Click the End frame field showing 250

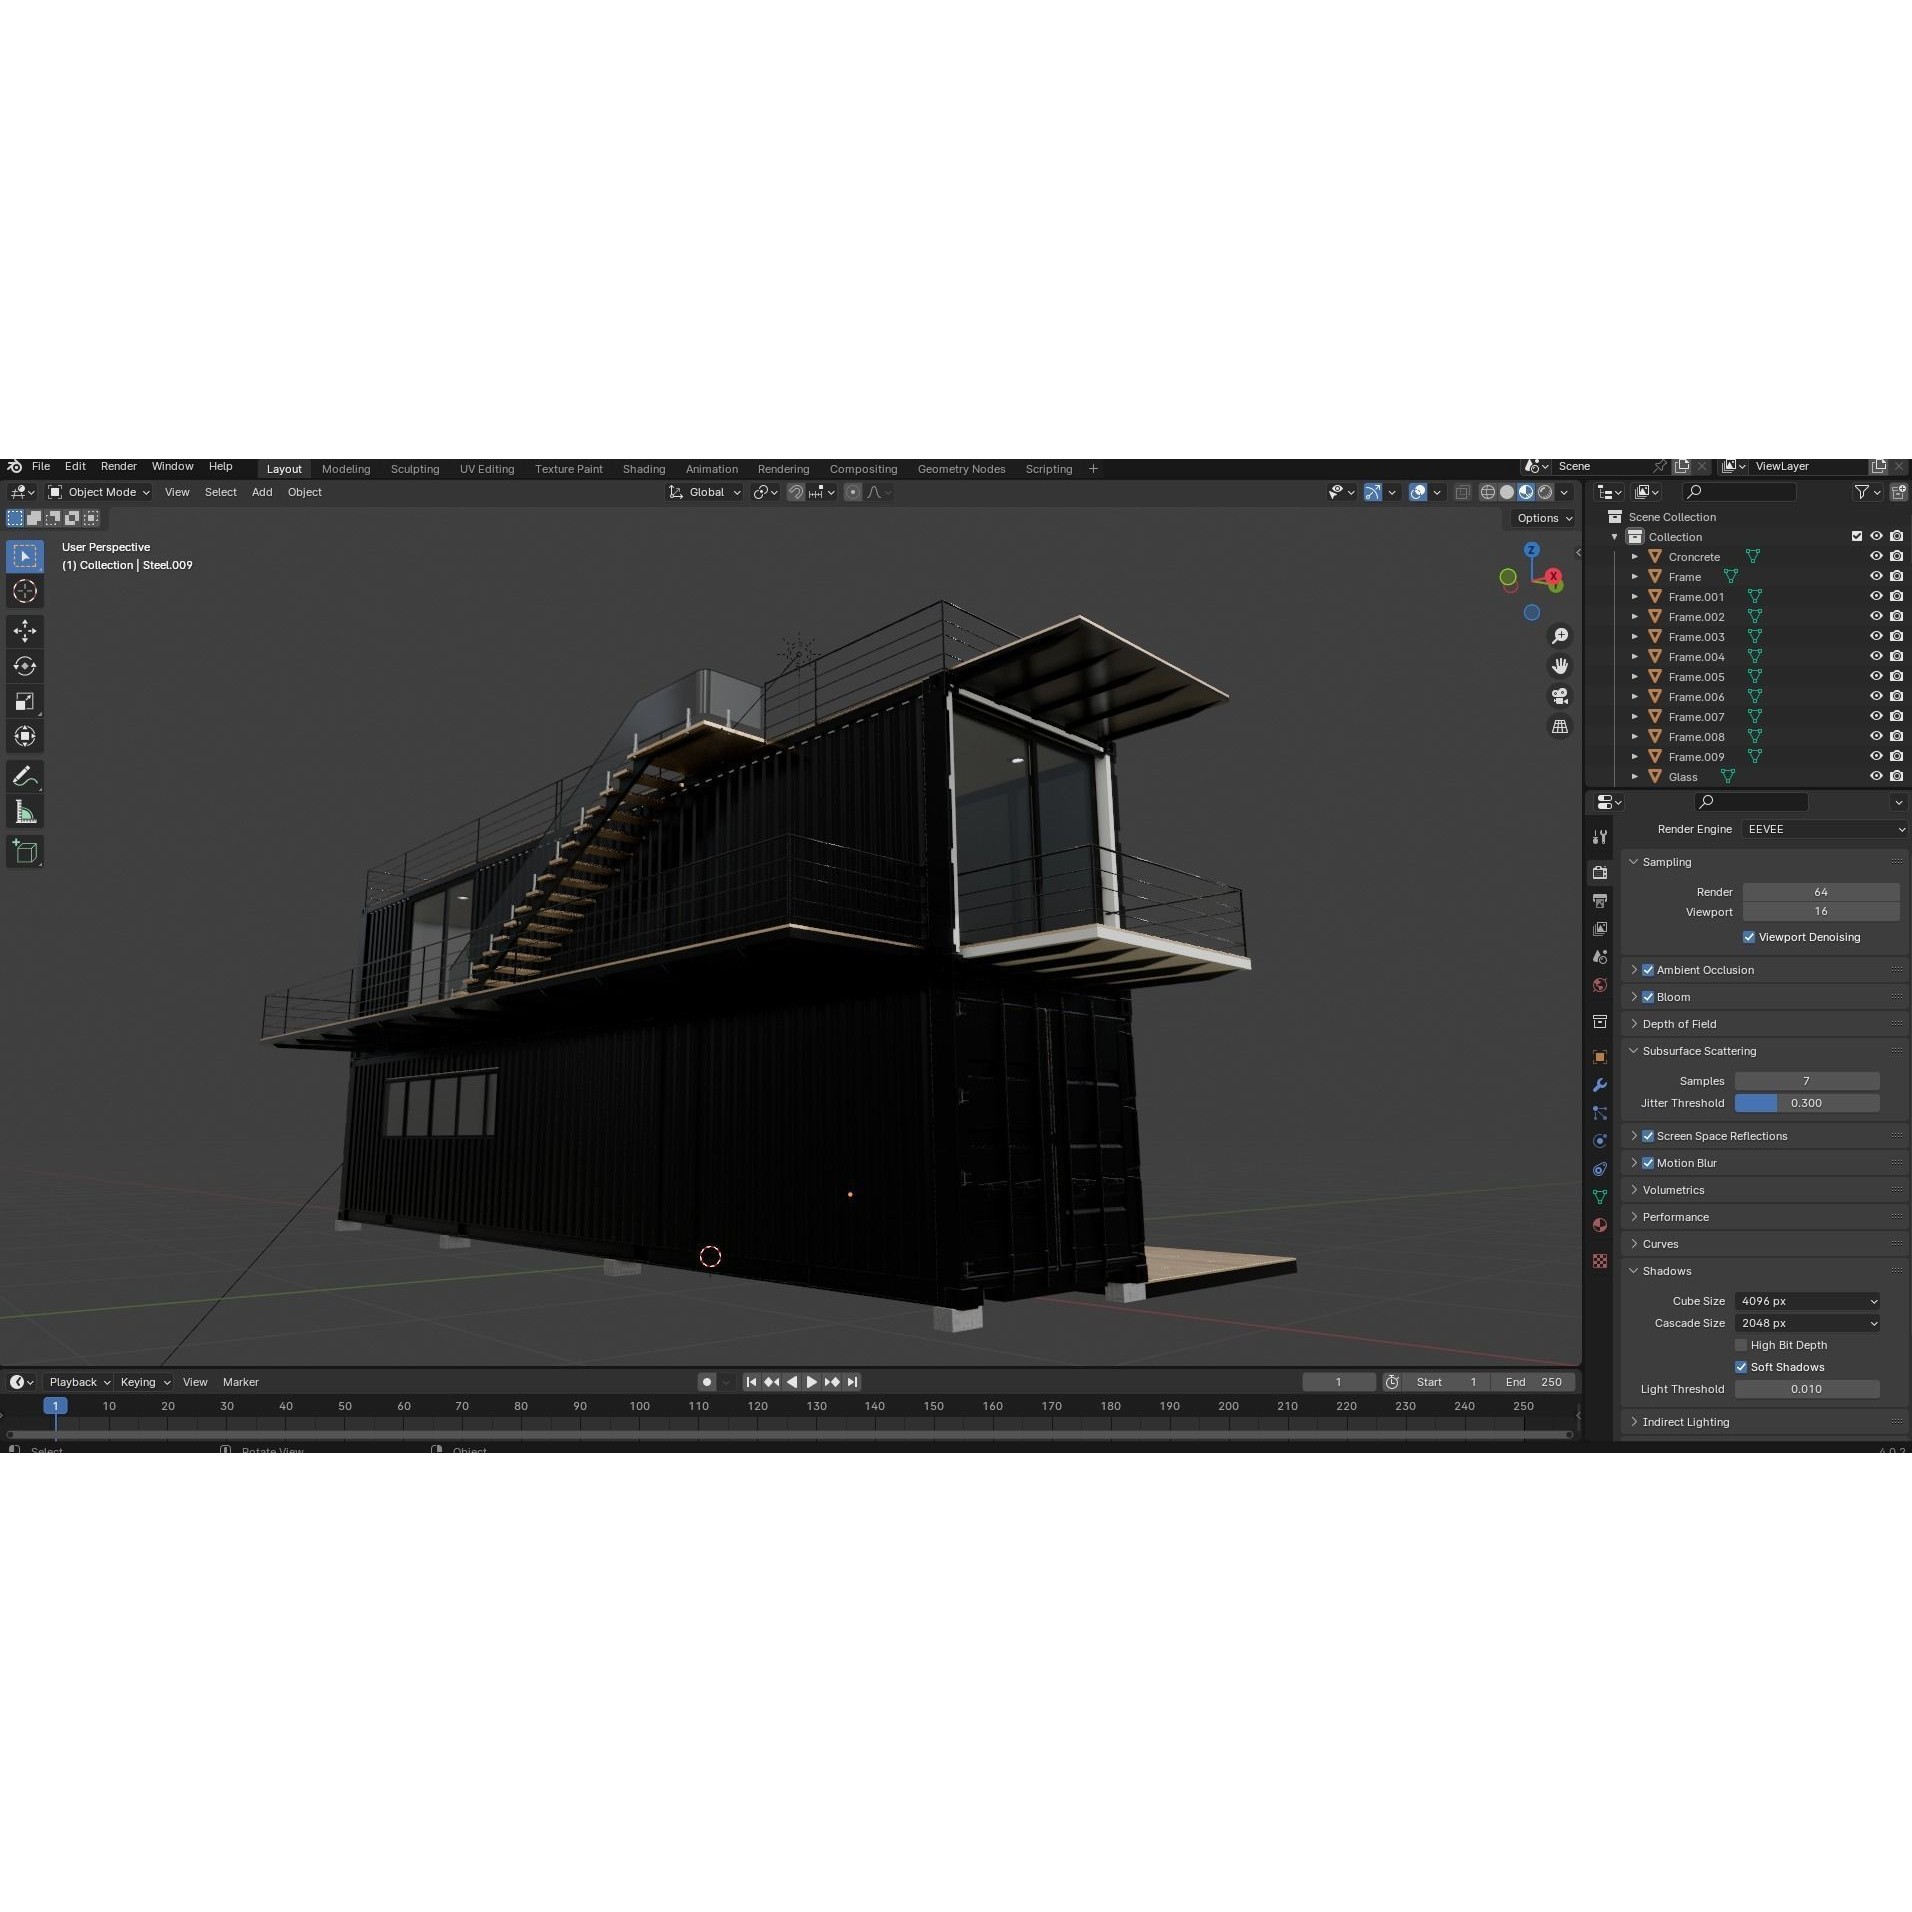click(1532, 1381)
